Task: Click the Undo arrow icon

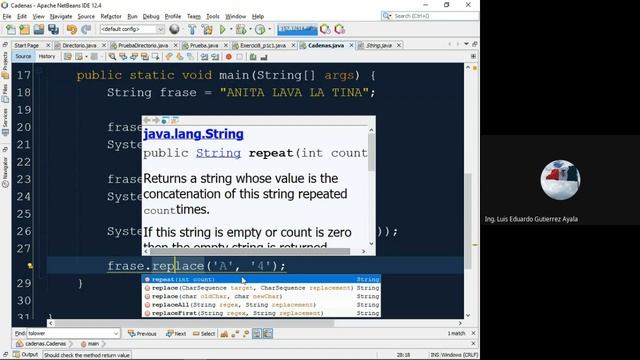Action: coord(72,29)
